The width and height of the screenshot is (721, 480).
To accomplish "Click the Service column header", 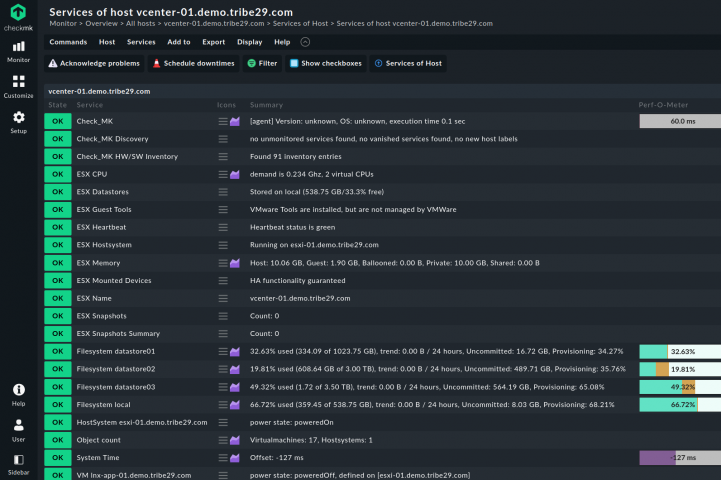I will [89, 105].
